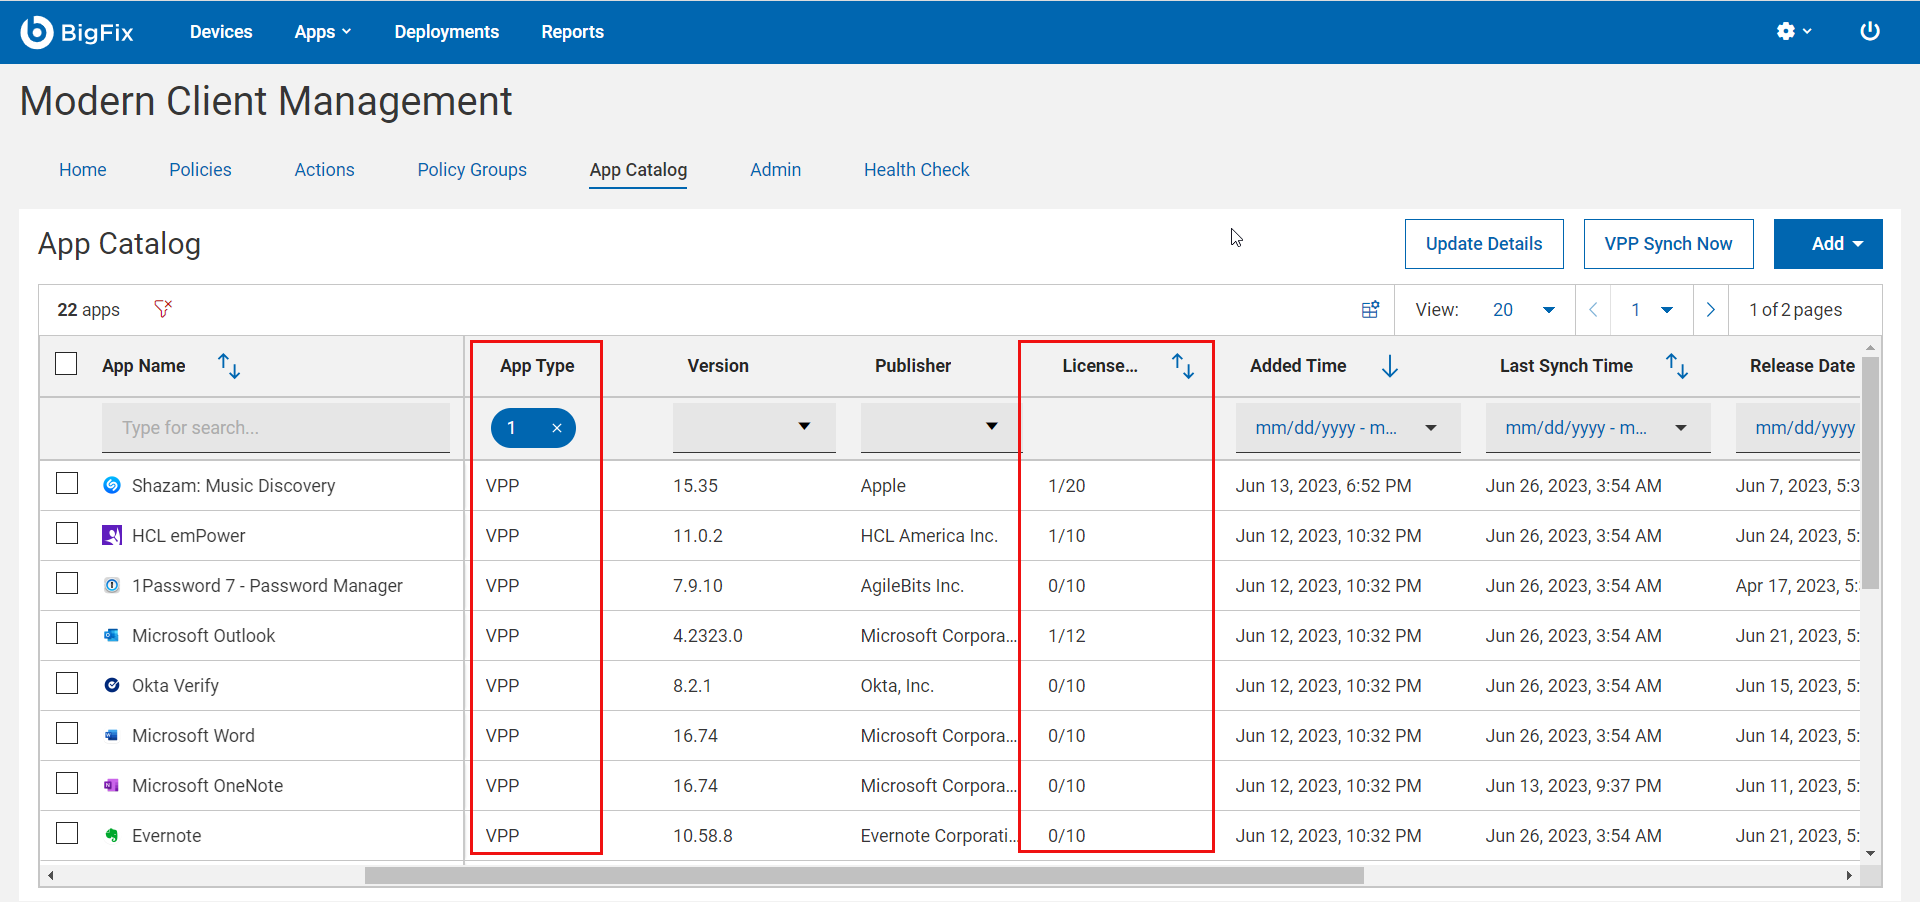Sort Added Time with down arrow
Viewport: 1920px width, 902px height.
(1390, 366)
